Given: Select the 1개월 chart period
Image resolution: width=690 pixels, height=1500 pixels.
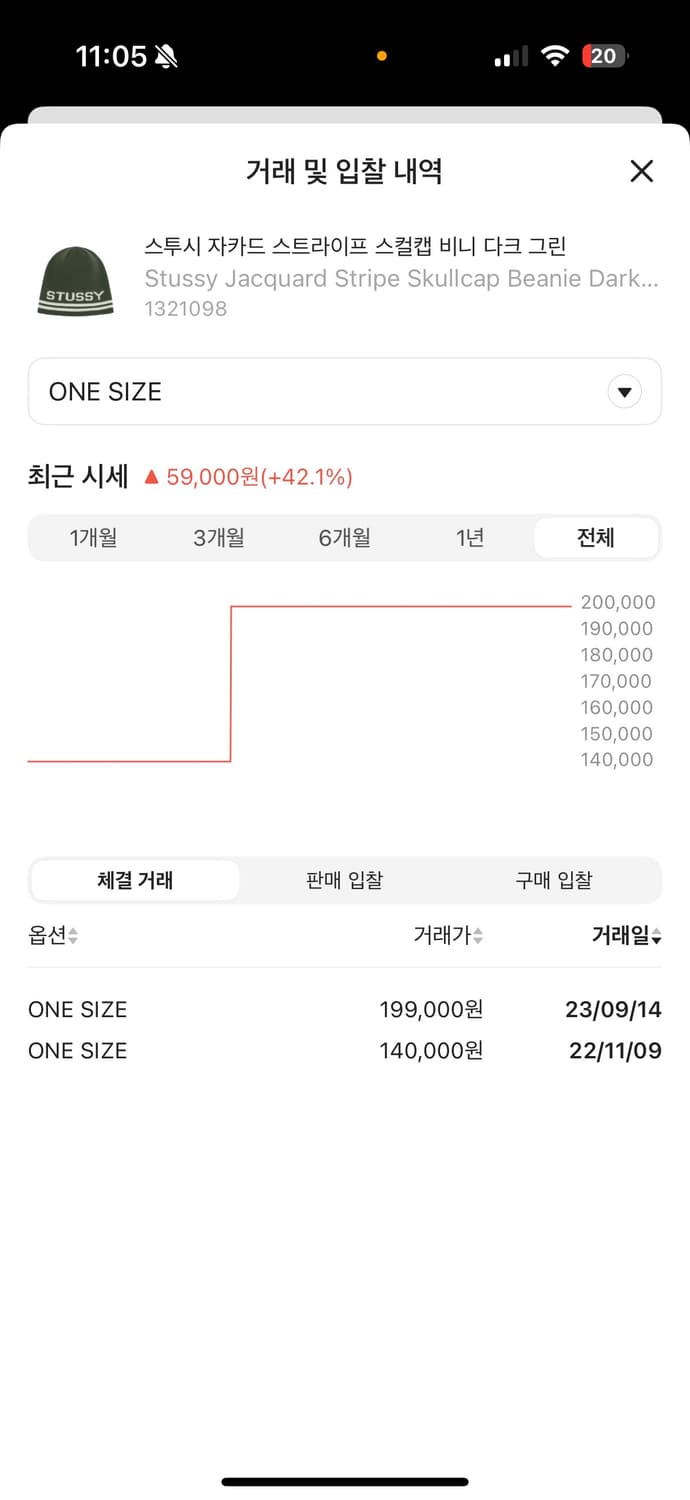Looking at the screenshot, I should 94,537.
